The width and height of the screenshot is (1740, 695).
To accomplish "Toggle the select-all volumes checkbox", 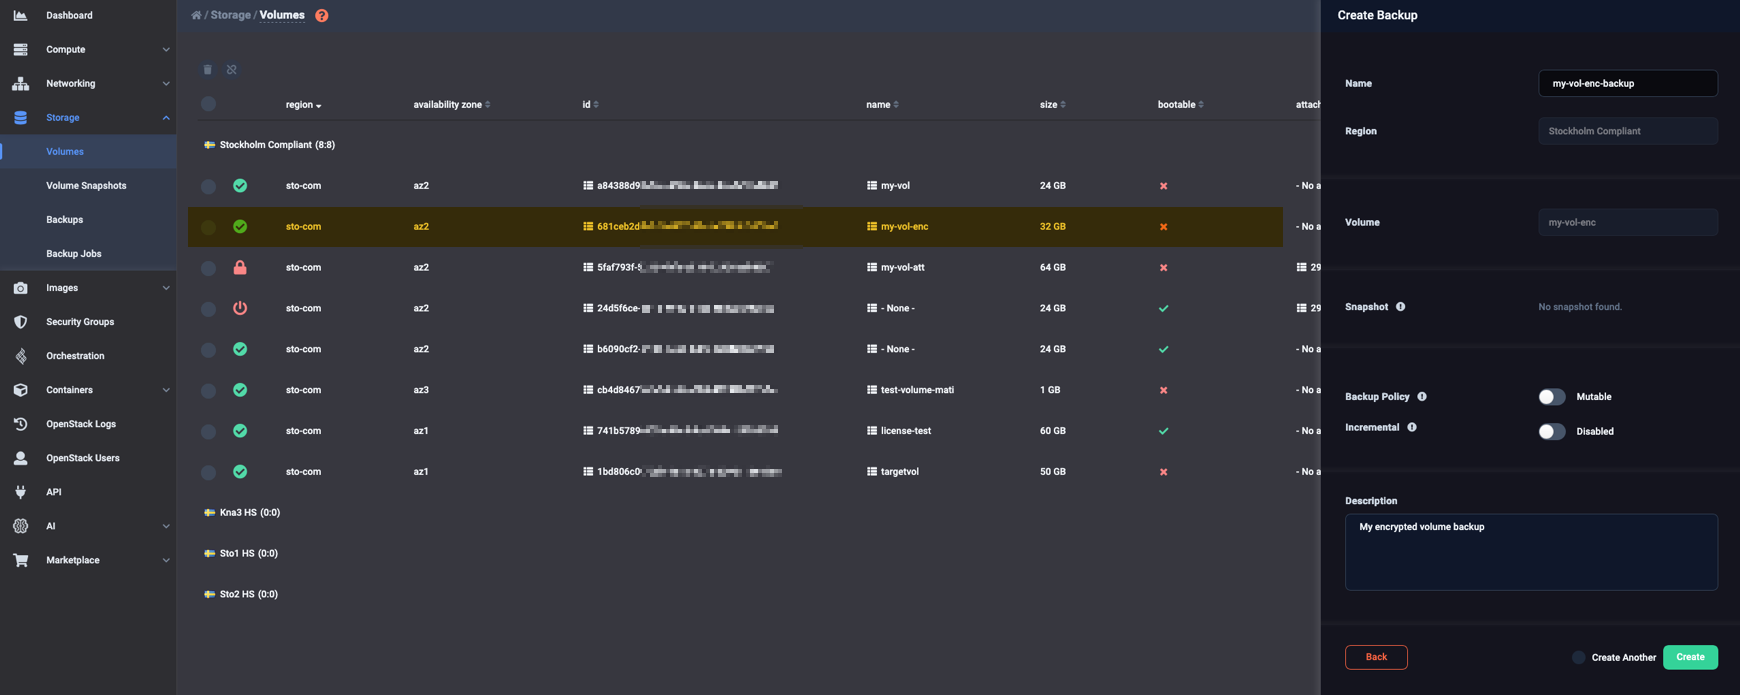I will tap(208, 103).
